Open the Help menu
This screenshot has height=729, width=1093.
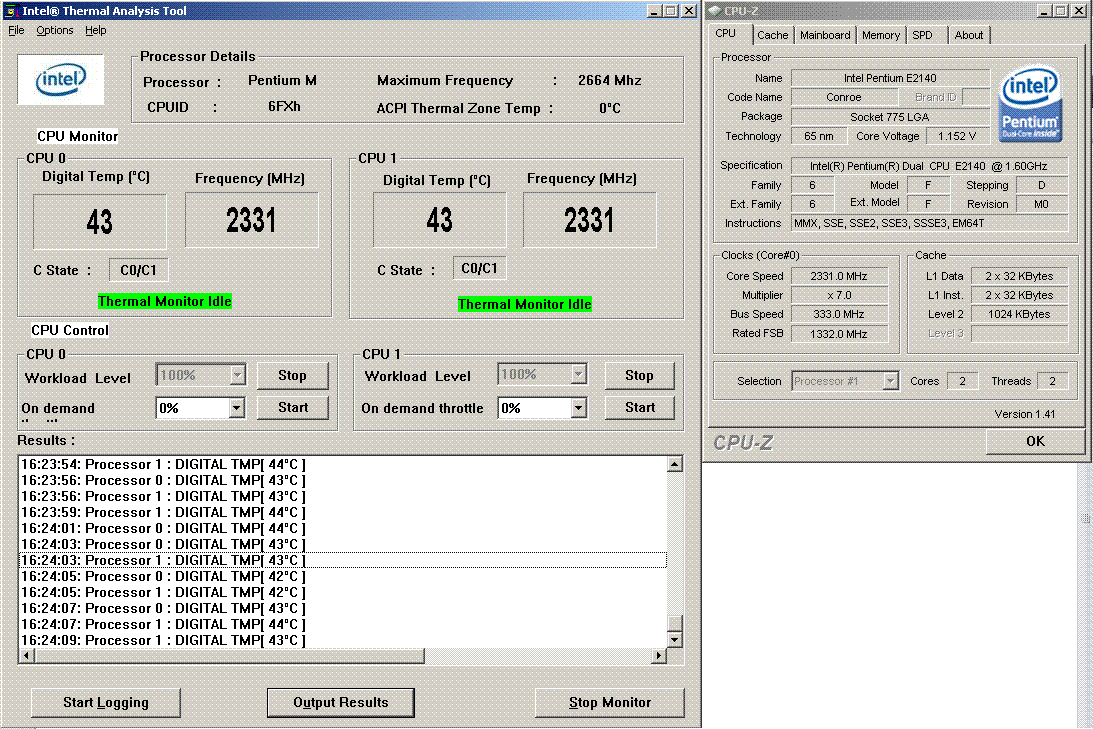(x=95, y=31)
